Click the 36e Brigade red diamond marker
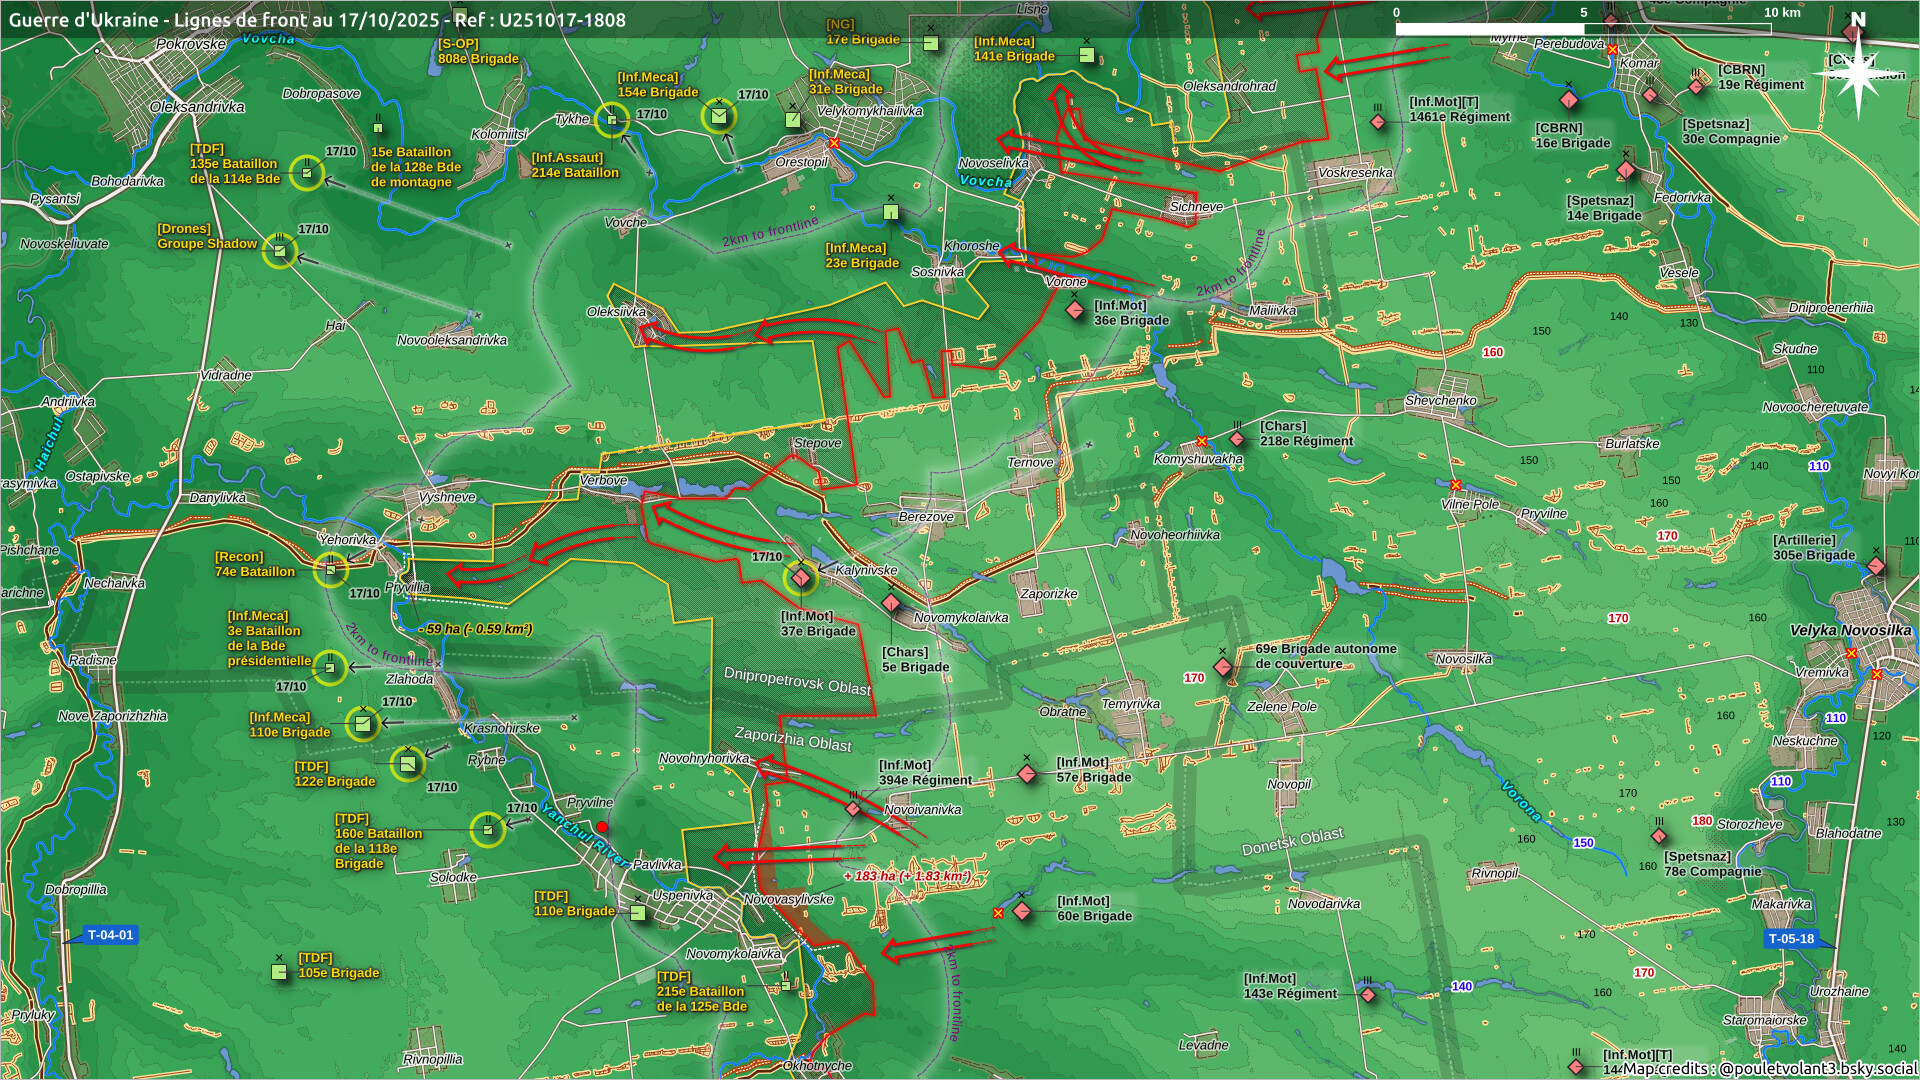This screenshot has width=1920, height=1080. coord(1075,310)
